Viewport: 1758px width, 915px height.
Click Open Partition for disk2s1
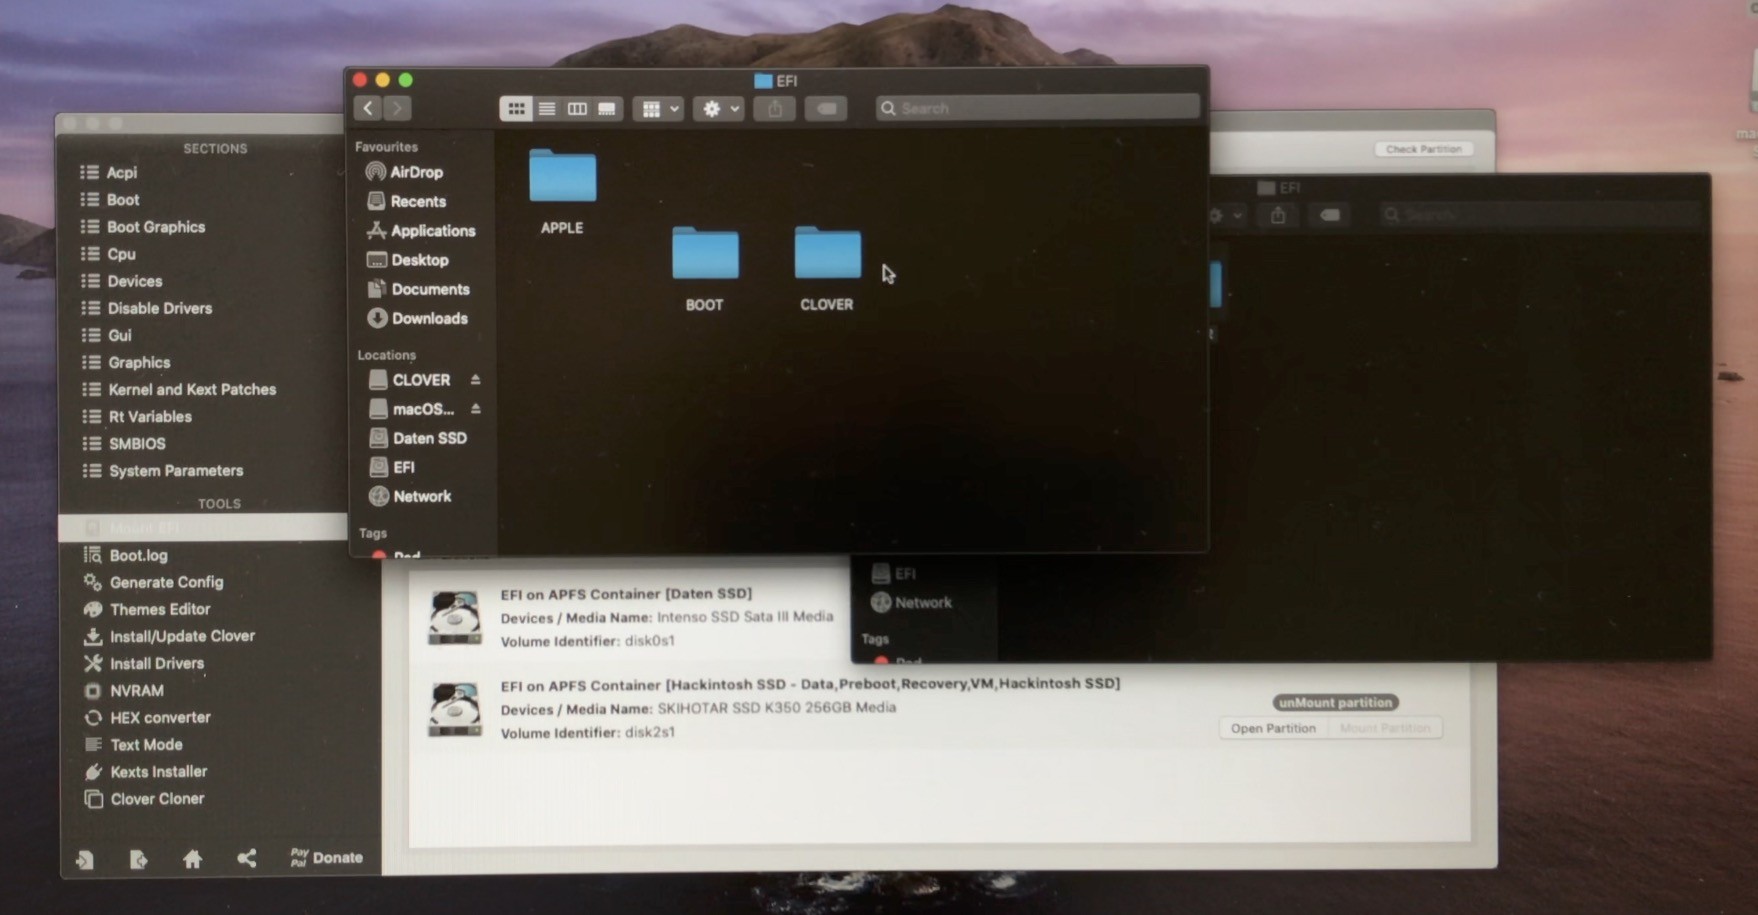(1273, 728)
